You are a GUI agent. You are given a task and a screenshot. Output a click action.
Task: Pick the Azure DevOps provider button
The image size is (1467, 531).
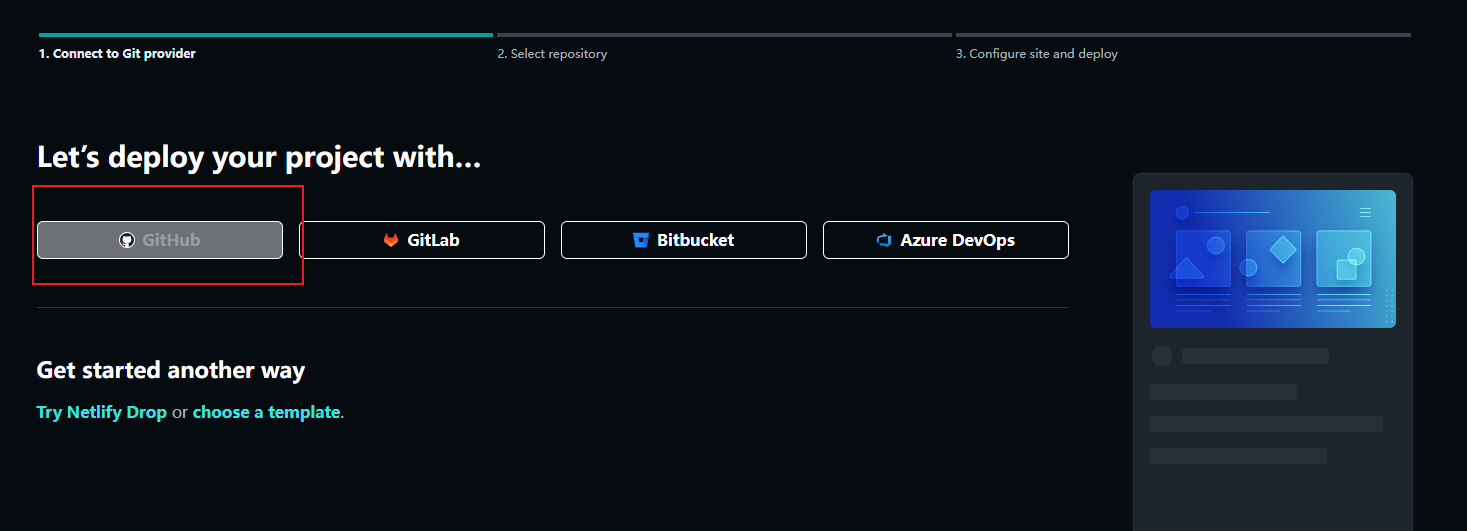pos(946,240)
